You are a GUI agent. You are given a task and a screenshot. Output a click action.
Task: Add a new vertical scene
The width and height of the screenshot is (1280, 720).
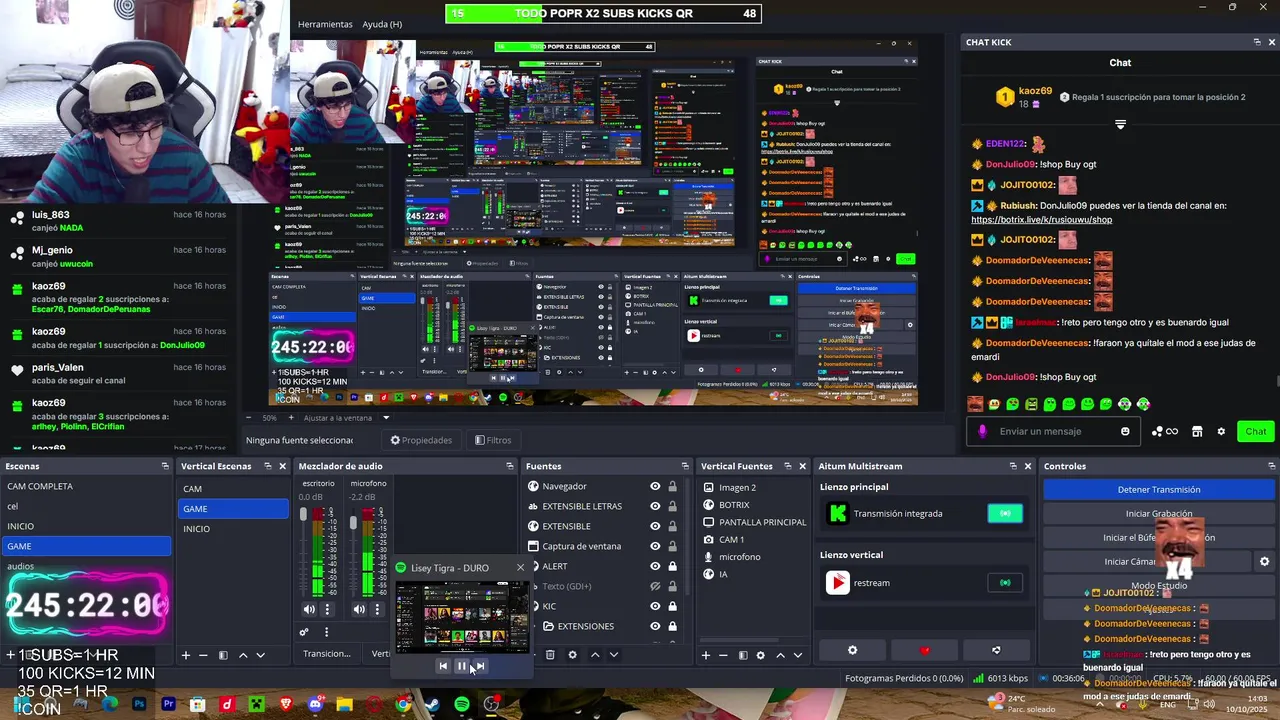click(185, 655)
